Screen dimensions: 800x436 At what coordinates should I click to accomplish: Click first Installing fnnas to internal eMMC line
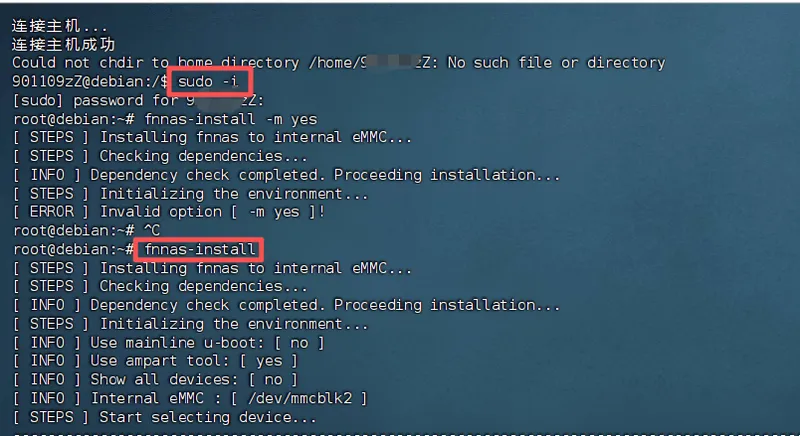[x=212, y=137]
